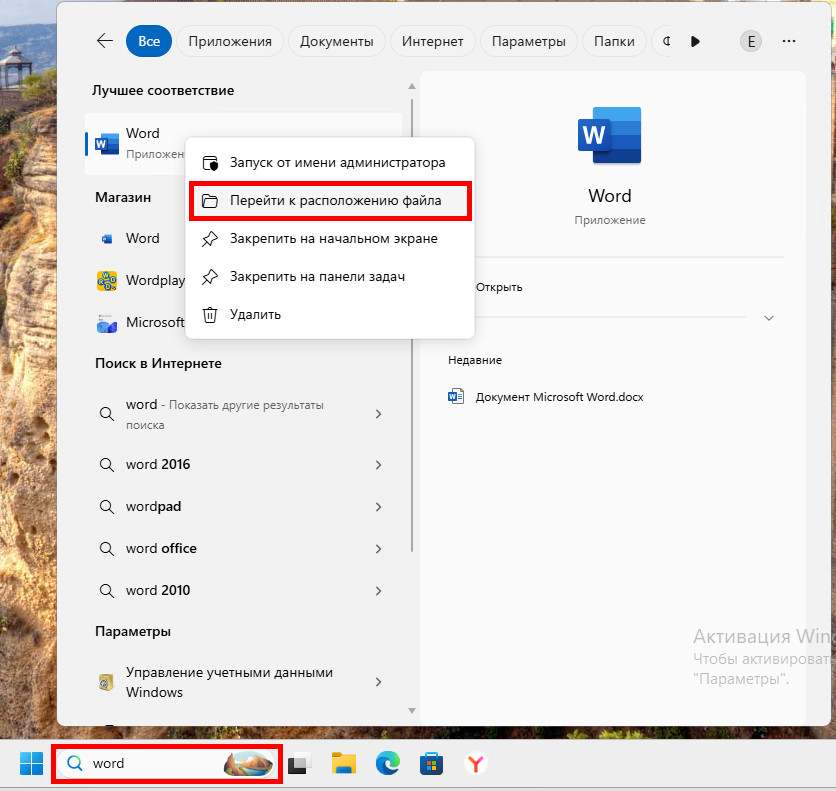Screen dimensions: 836x791
Task: Expand the actions list chevron in preview
Action: point(768,317)
